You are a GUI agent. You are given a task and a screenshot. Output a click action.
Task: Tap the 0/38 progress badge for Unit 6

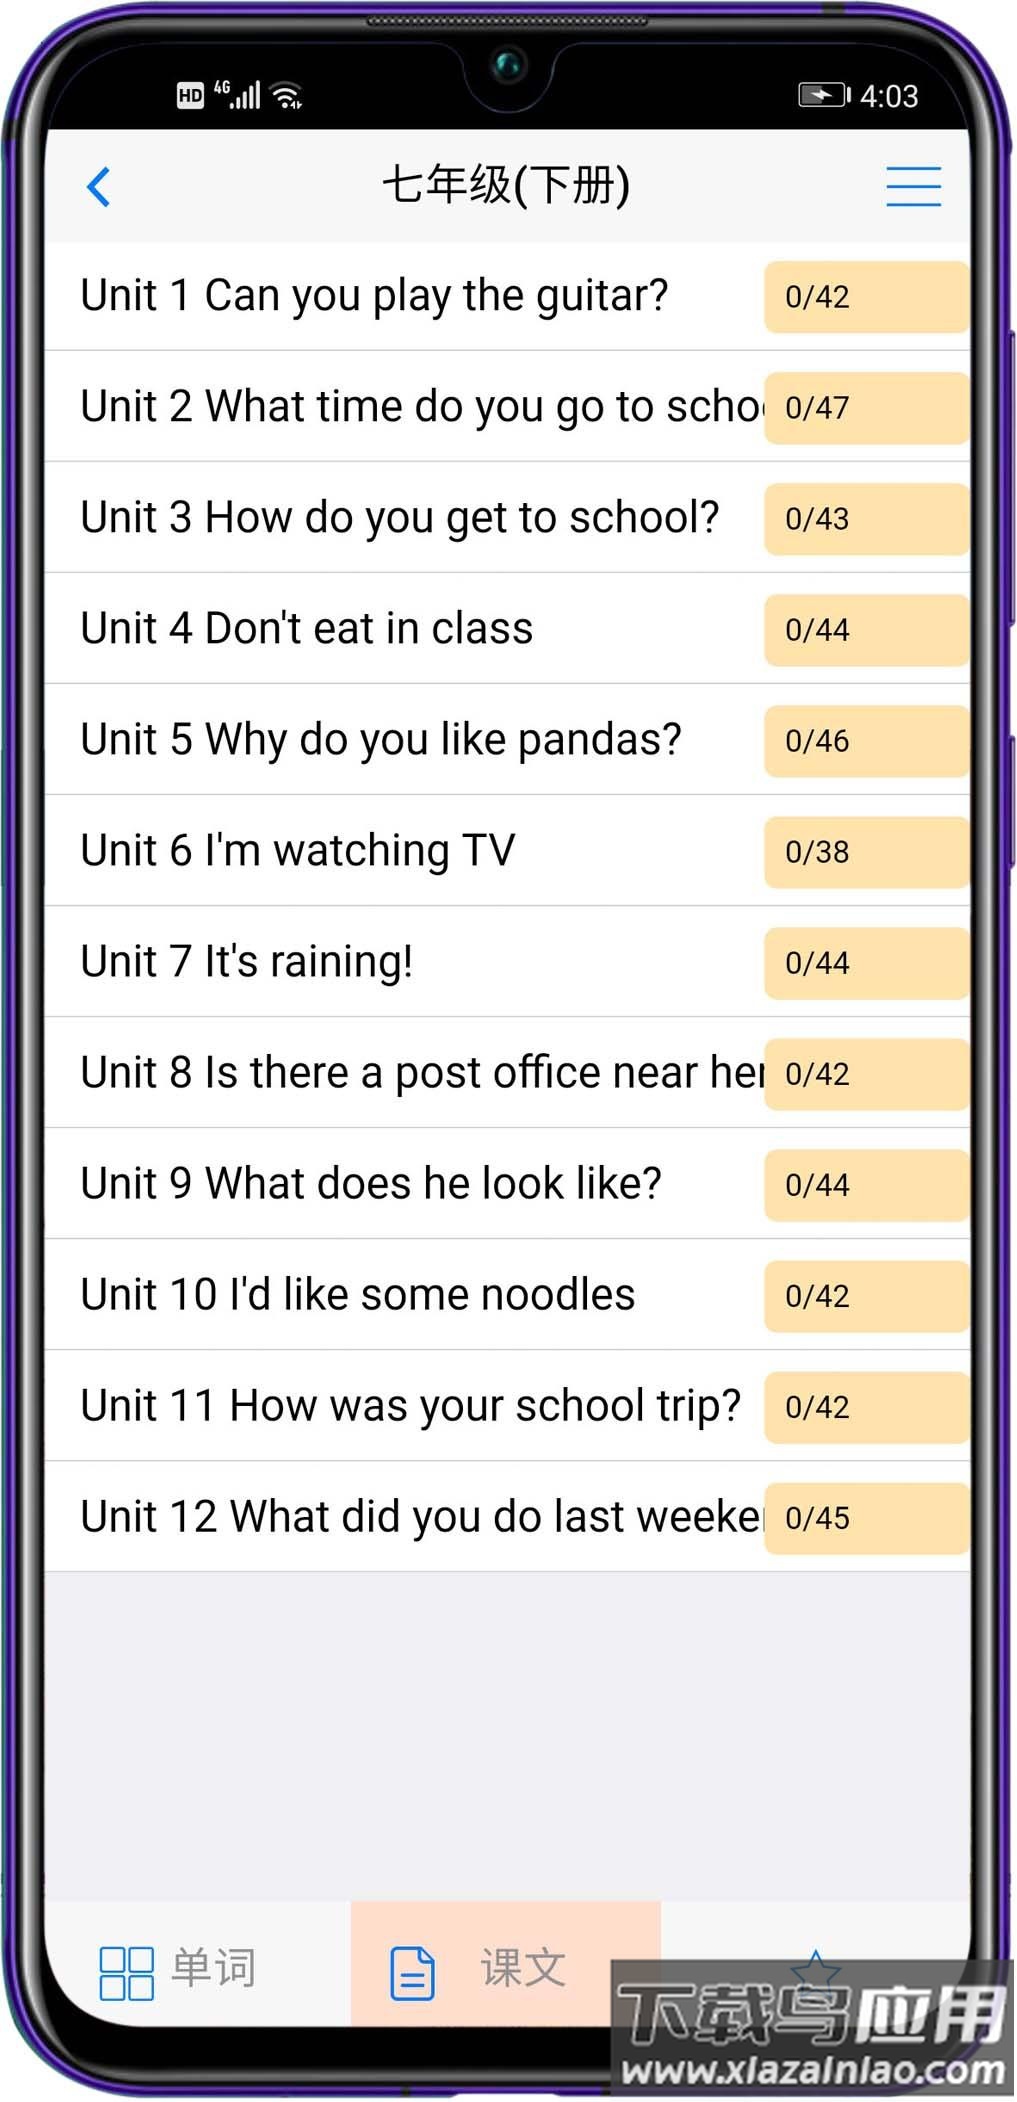coord(865,852)
